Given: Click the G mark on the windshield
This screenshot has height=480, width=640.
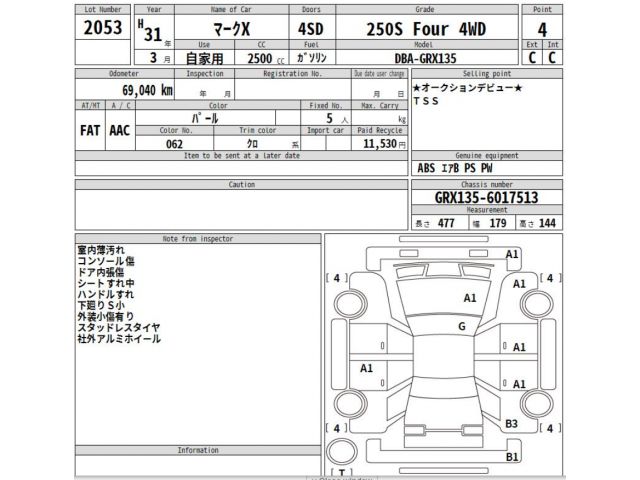Looking at the screenshot, I should click(x=462, y=326).
